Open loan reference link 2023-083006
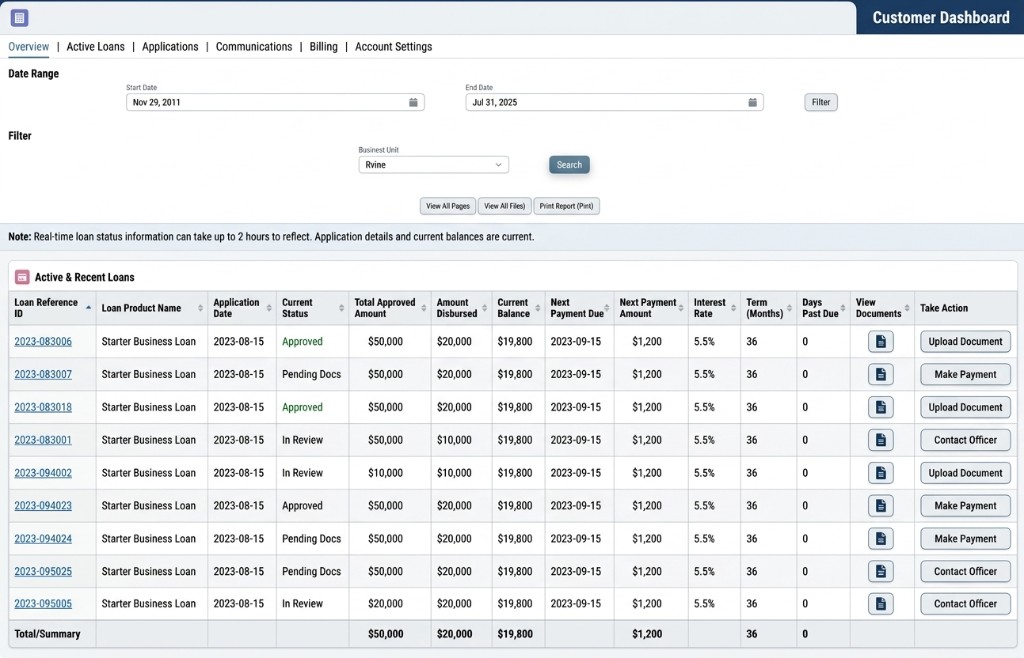This screenshot has width=1024, height=658. click(x=43, y=341)
